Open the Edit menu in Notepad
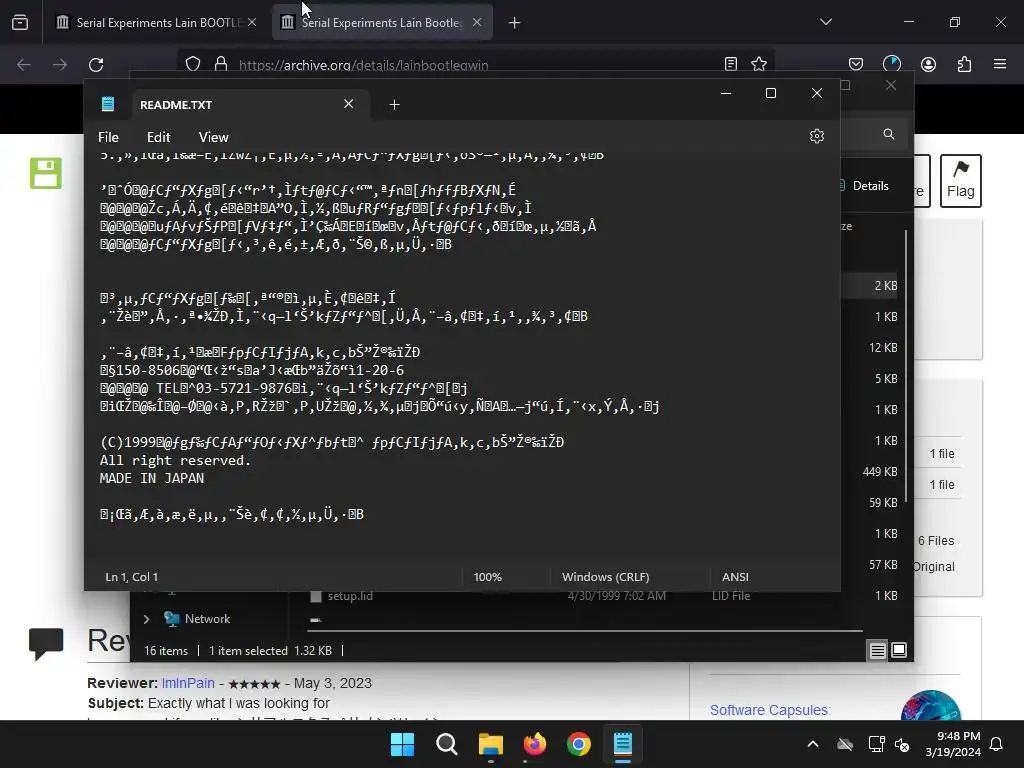This screenshot has height=768, width=1024. pos(158,137)
